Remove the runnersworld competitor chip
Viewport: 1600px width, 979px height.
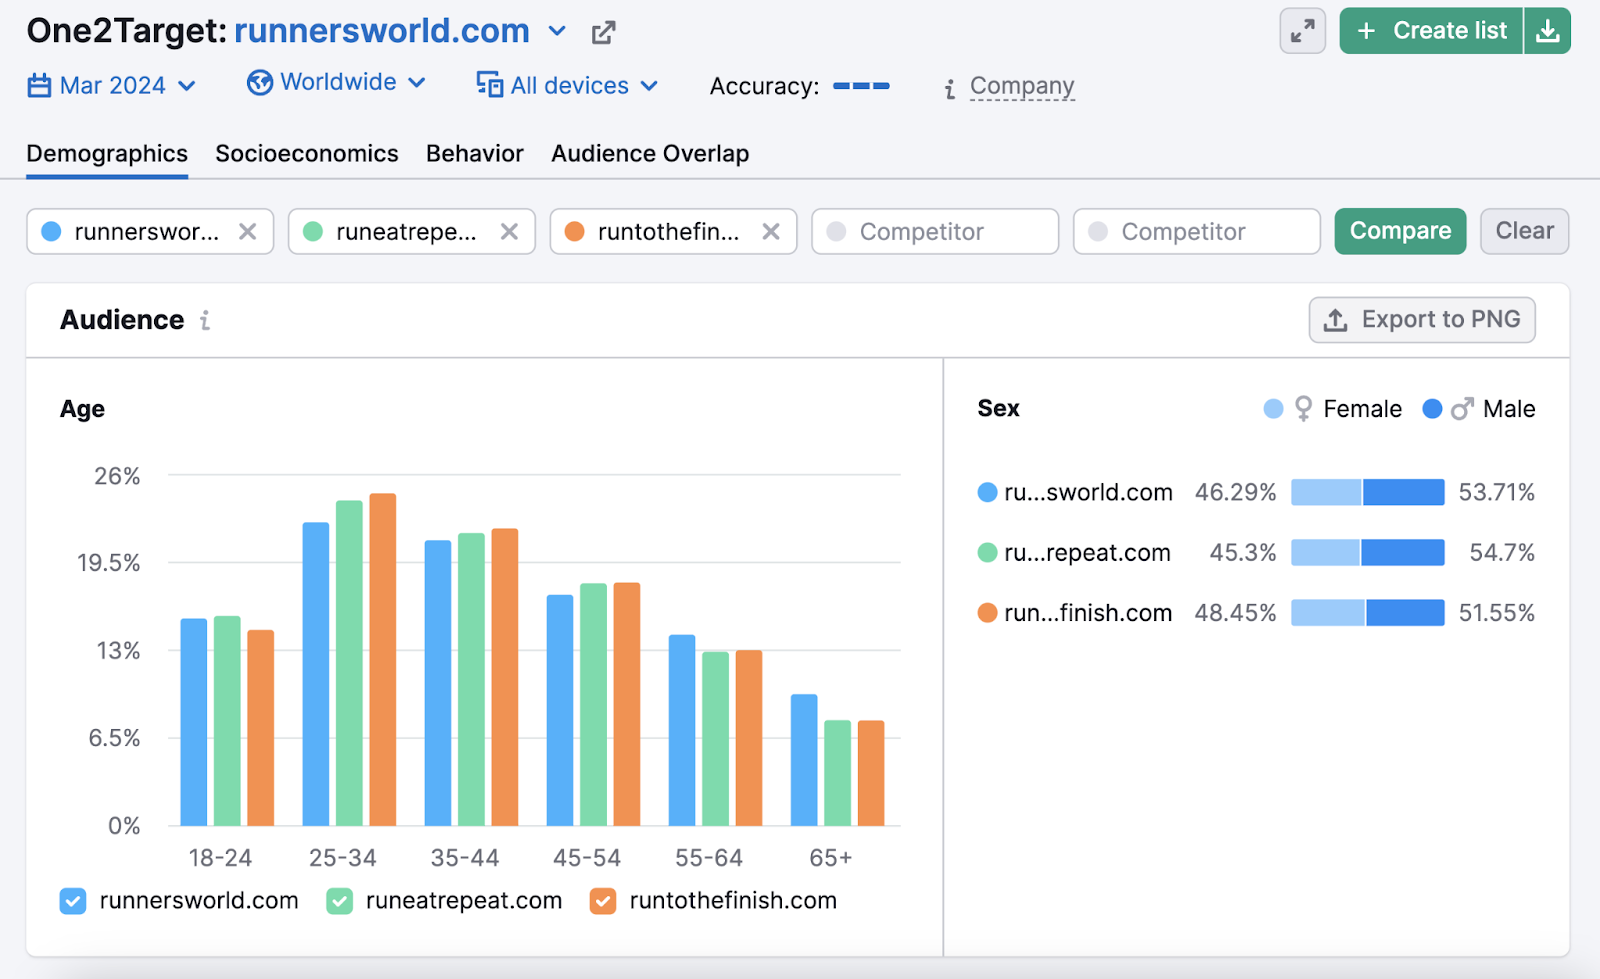click(x=248, y=232)
